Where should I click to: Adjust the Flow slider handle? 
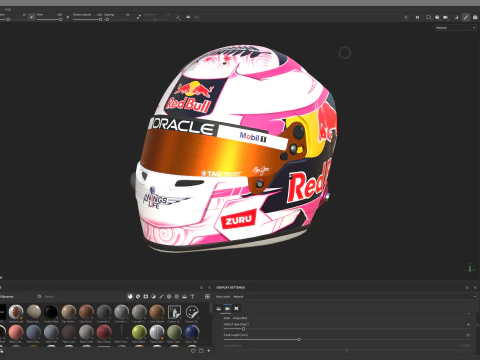click(61, 20)
